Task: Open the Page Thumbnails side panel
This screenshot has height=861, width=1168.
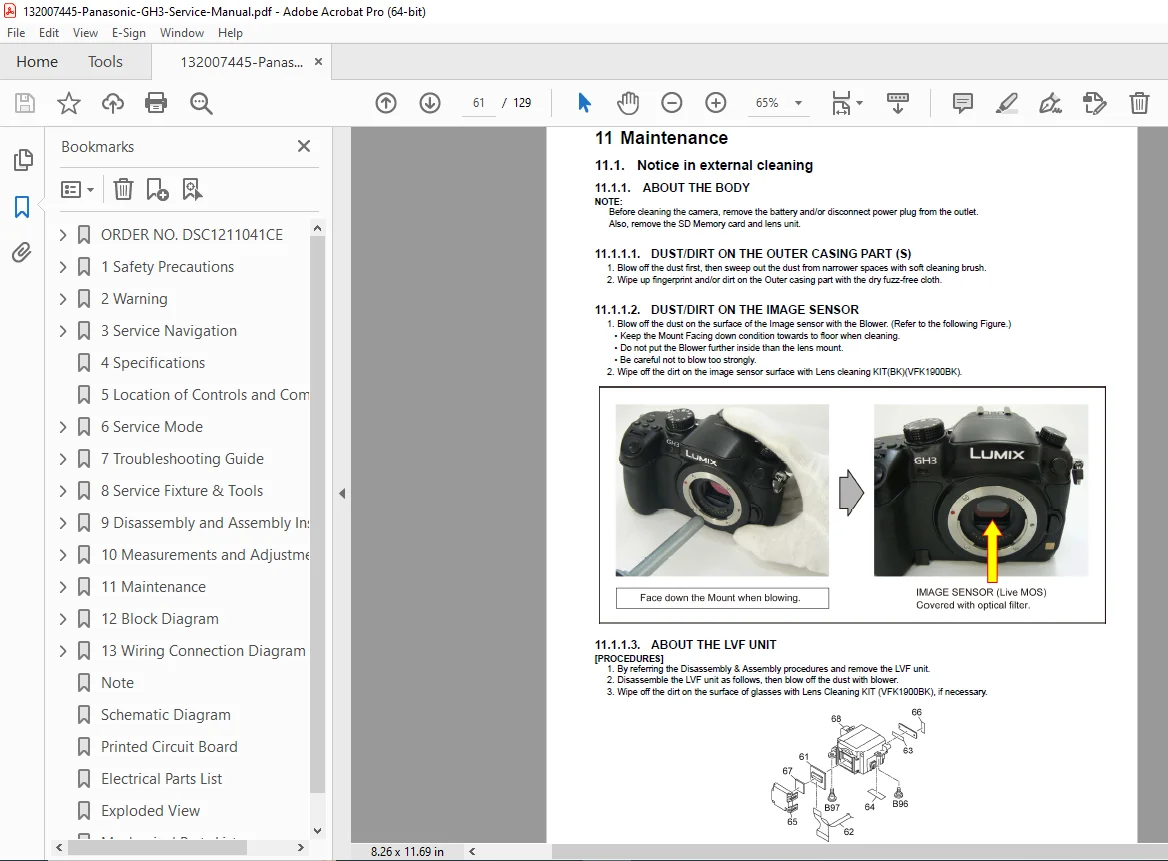Action: tap(23, 159)
